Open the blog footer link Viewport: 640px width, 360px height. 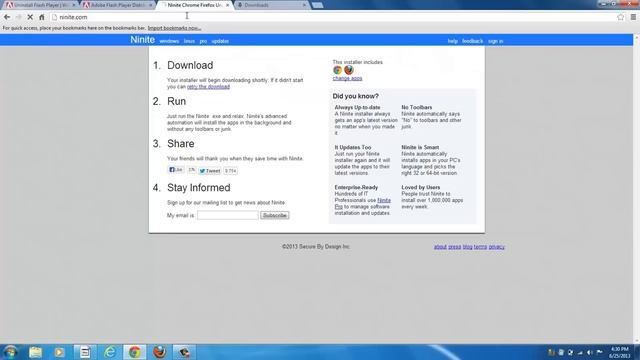tap(467, 247)
